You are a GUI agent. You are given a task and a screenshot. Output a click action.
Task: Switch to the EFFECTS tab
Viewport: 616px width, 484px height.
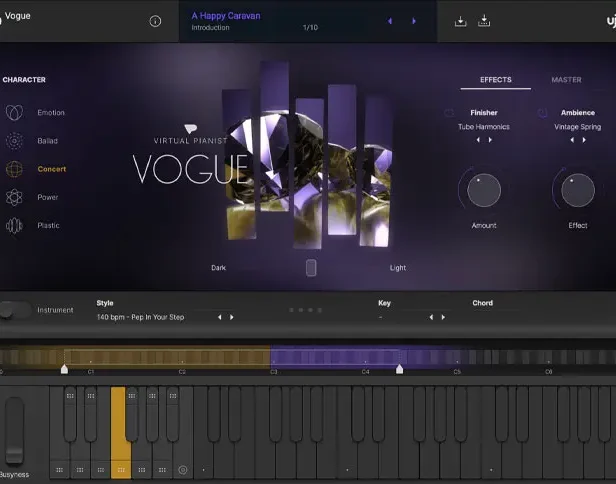tap(496, 80)
